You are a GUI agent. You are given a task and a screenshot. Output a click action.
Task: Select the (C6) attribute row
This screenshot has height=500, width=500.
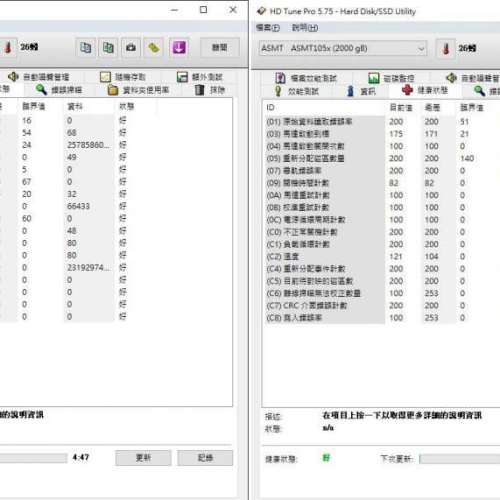click(x=380, y=293)
